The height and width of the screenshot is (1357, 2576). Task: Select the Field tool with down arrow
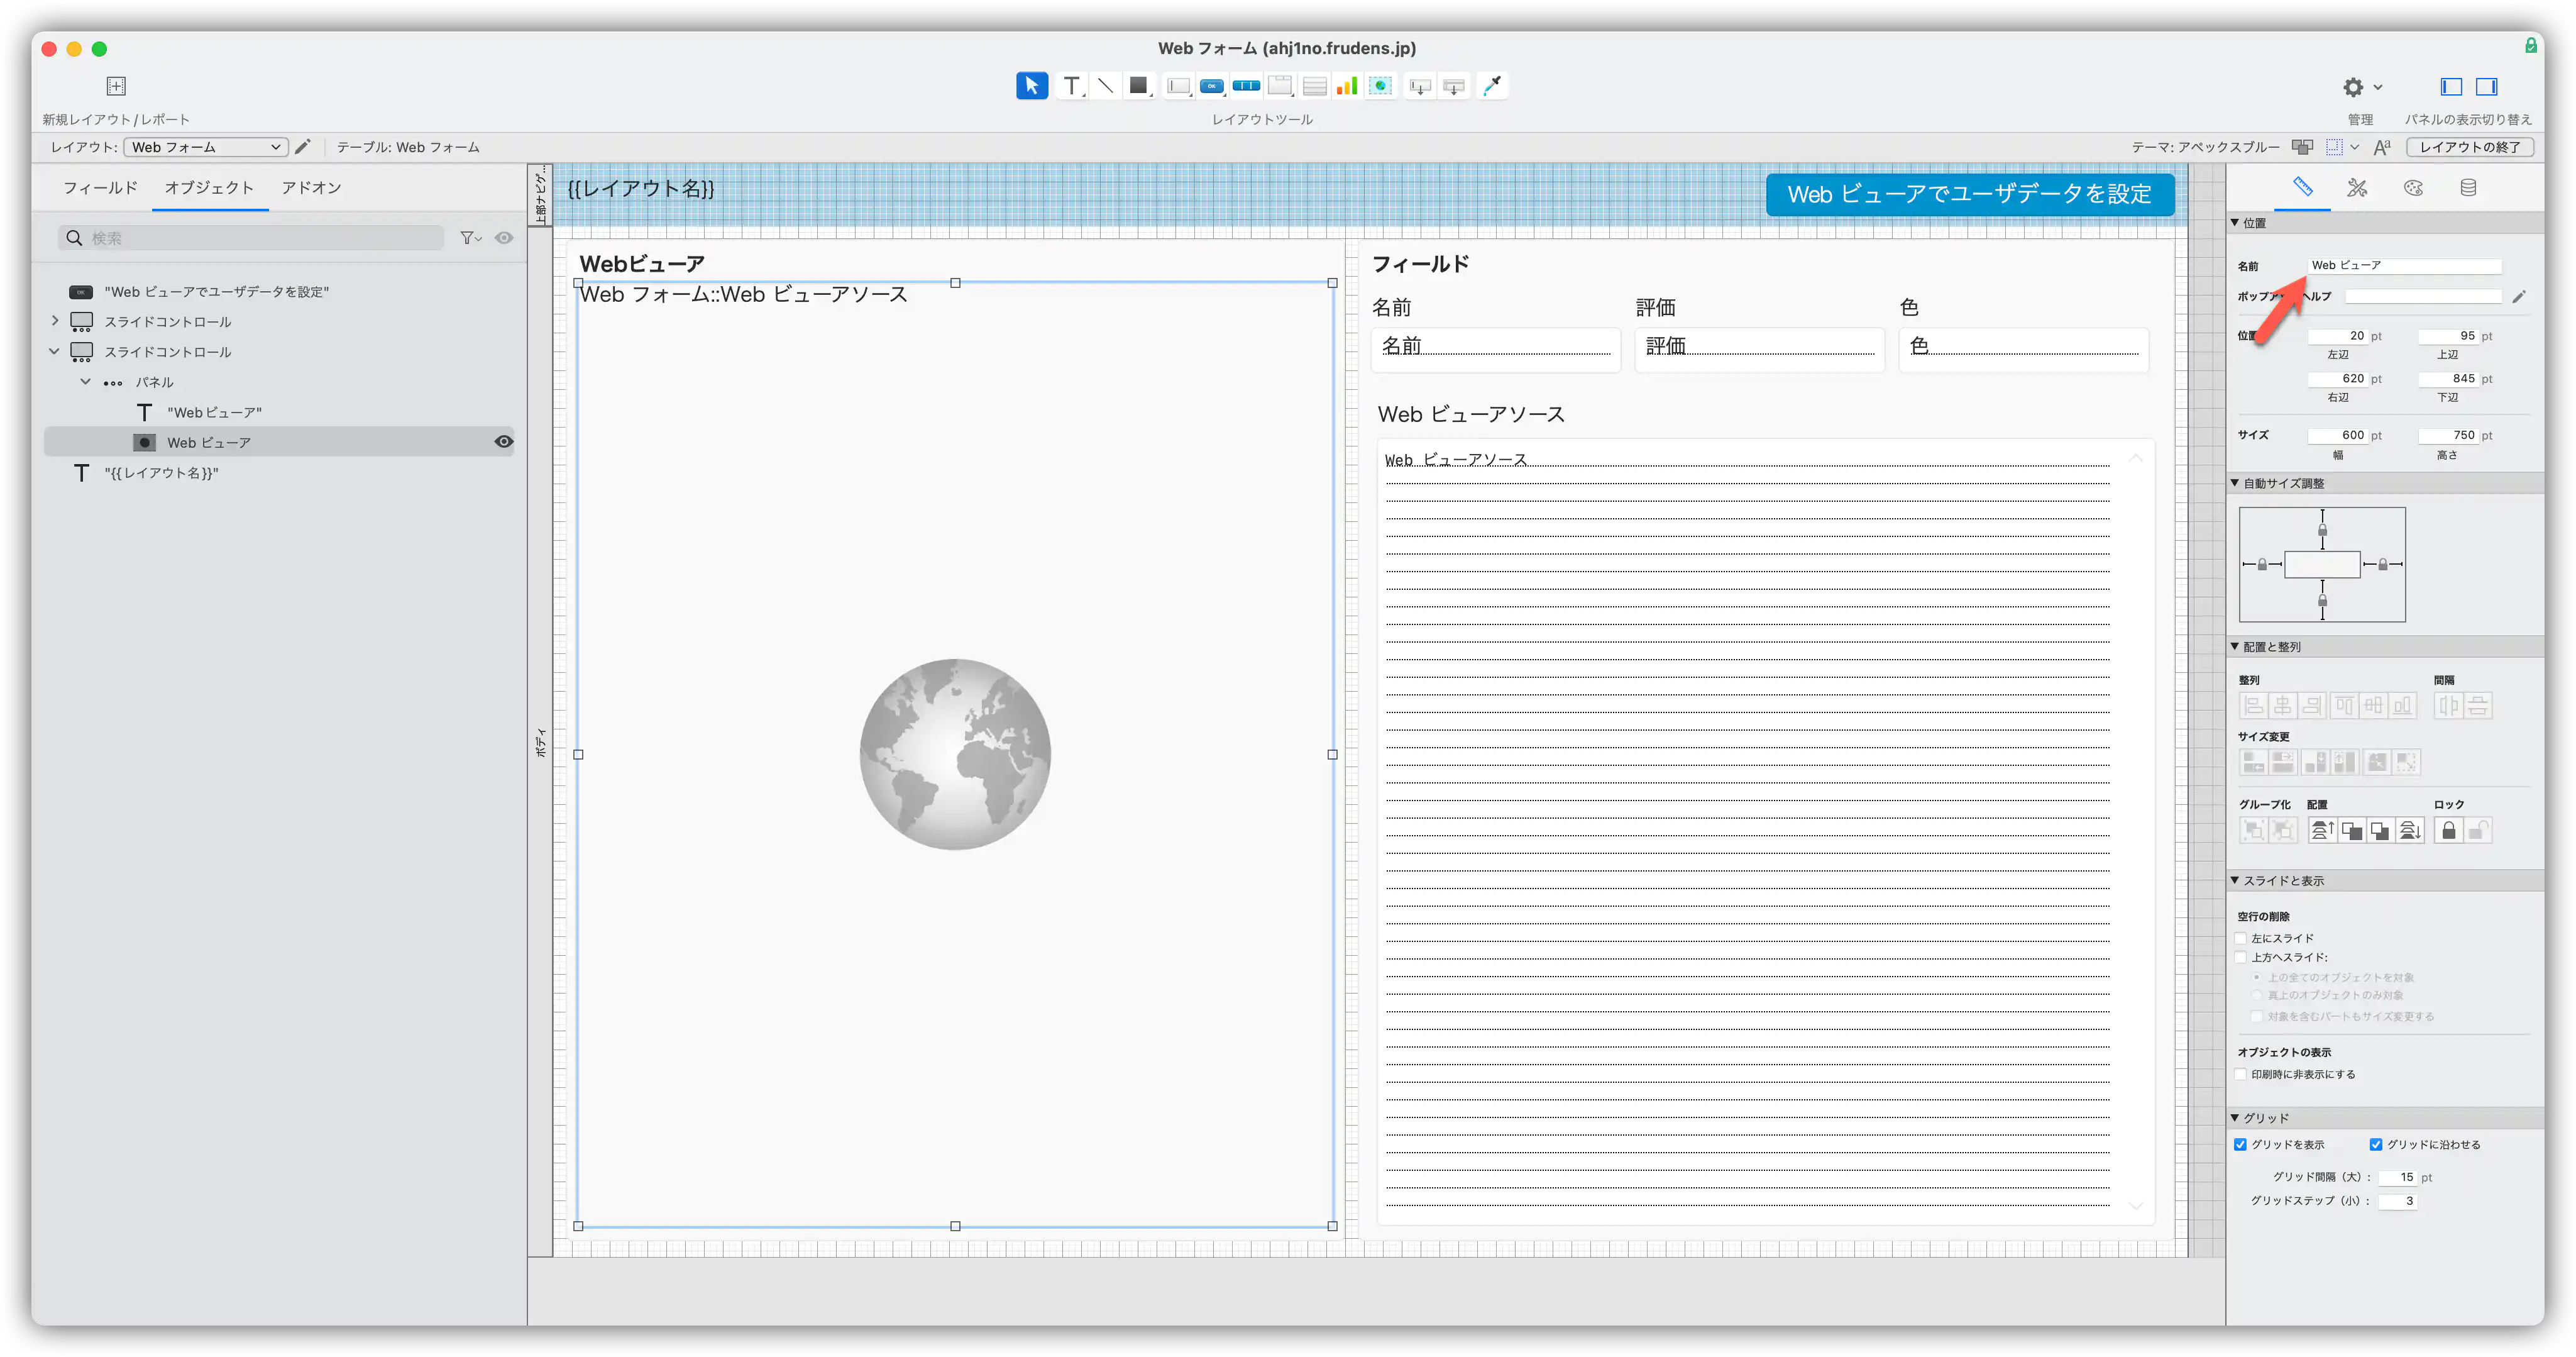[x=1420, y=87]
